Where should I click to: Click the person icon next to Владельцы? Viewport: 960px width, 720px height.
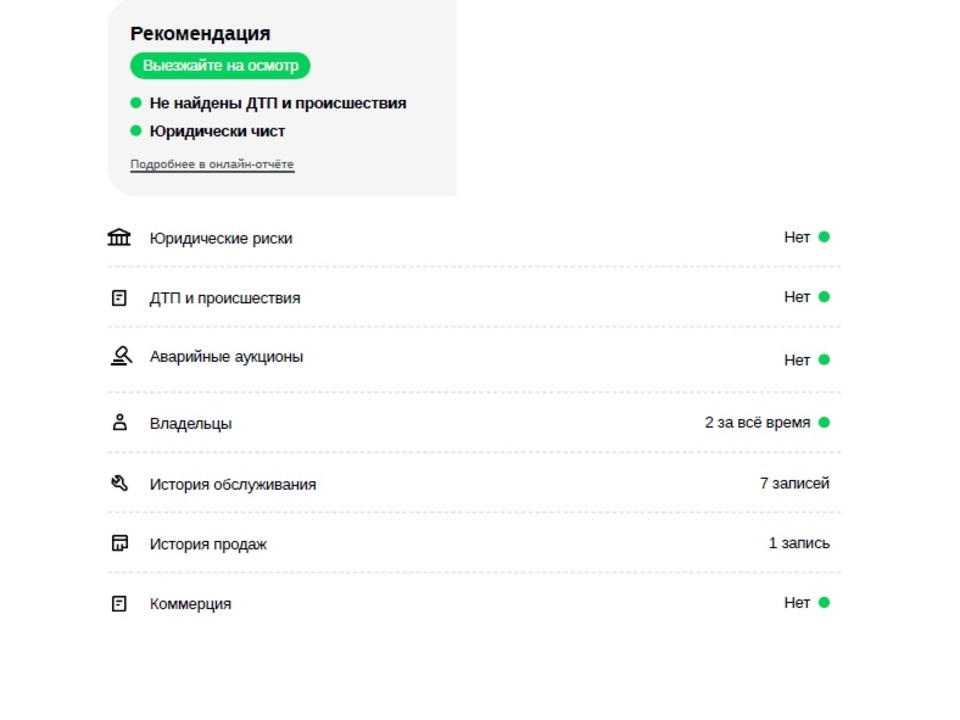(120, 422)
